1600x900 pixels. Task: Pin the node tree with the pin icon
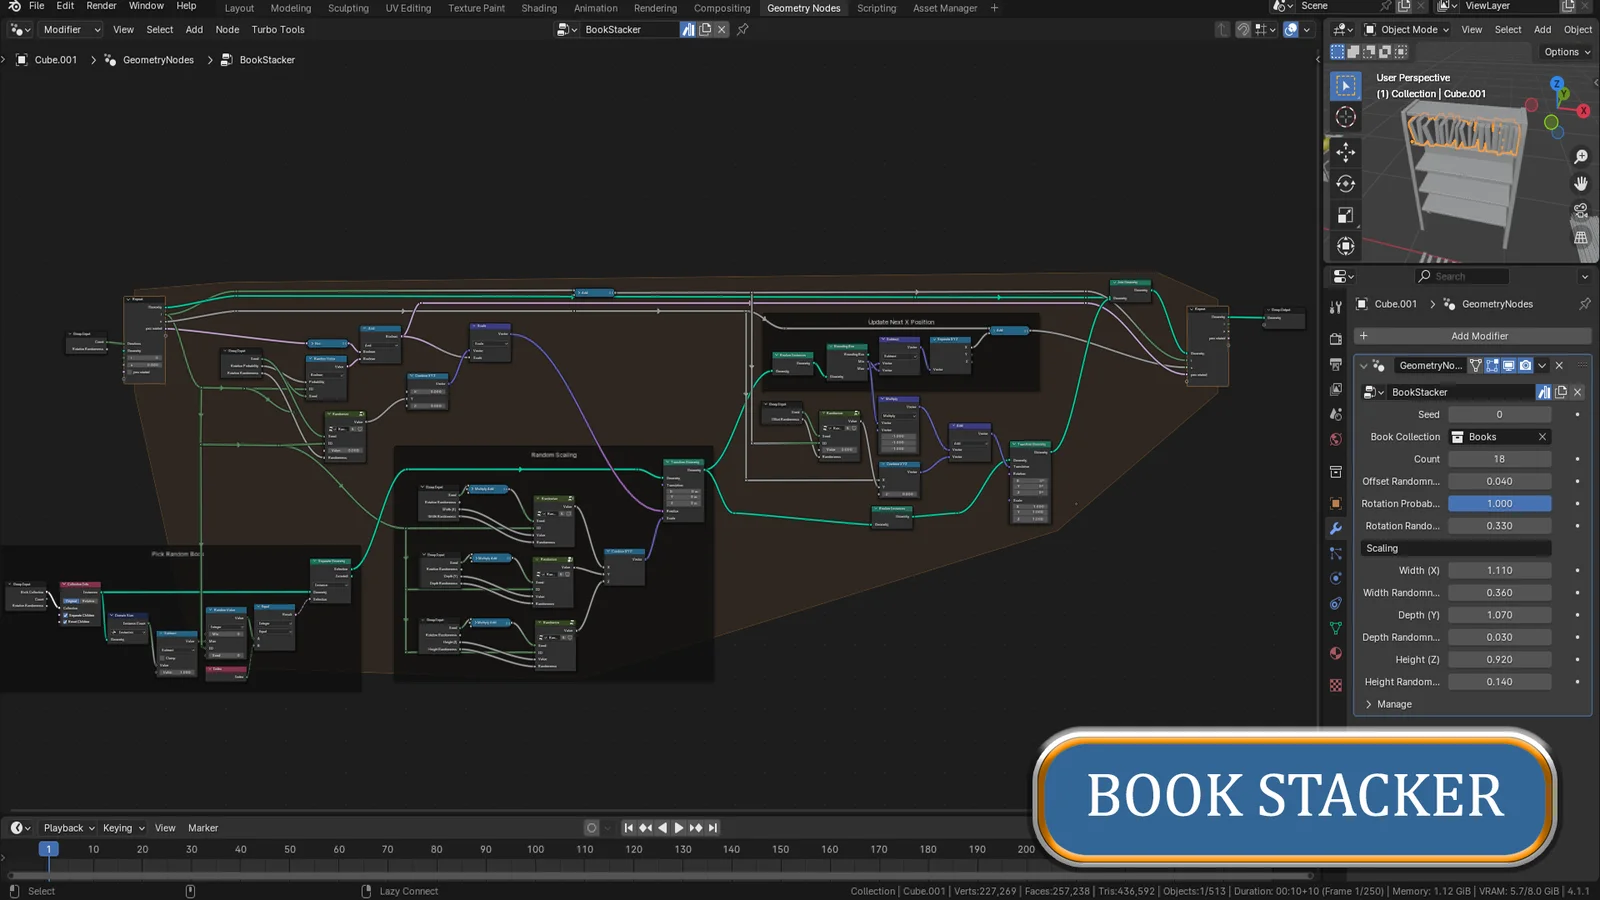741,30
